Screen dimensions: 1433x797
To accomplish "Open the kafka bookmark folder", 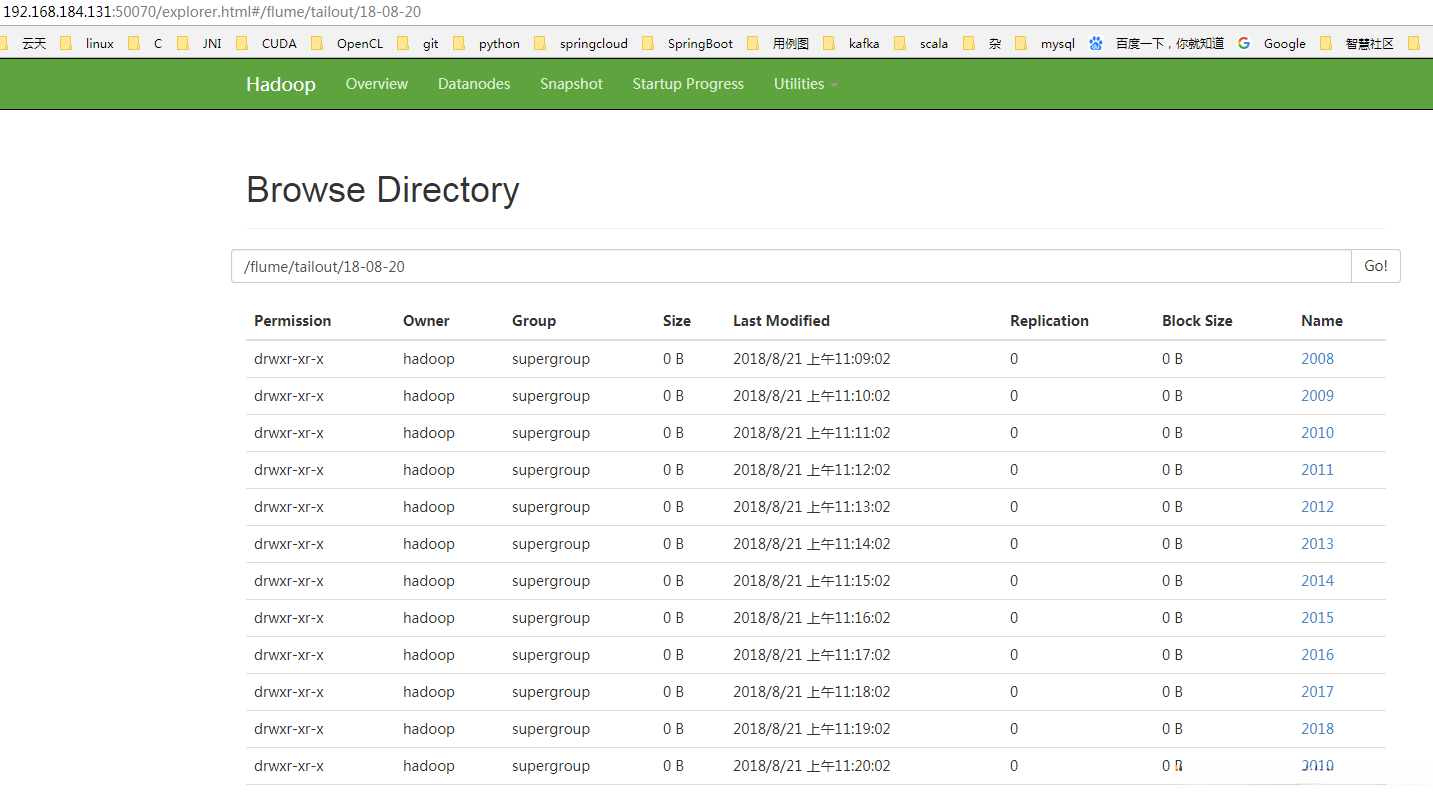I will pyautogui.click(x=863, y=43).
